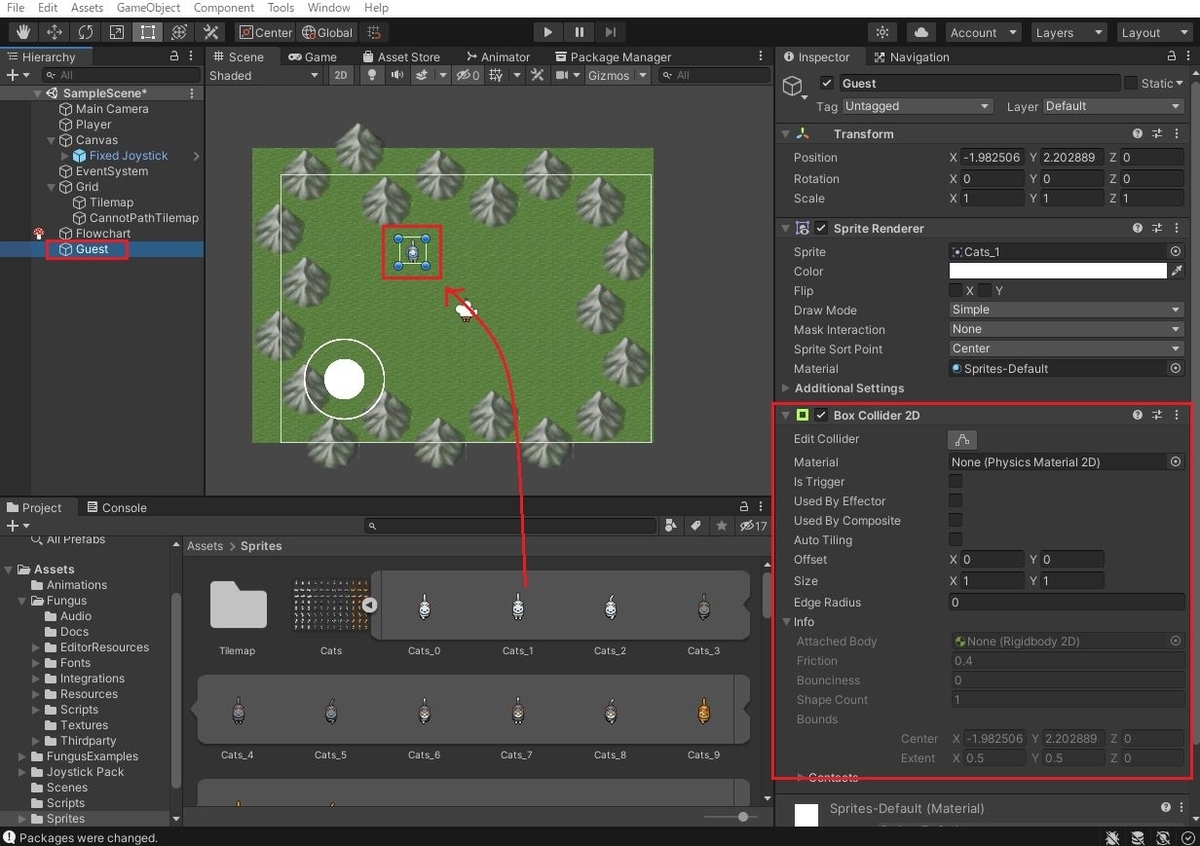The image size is (1200, 846).
Task: Step one frame forward
Action: (x=611, y=32)
